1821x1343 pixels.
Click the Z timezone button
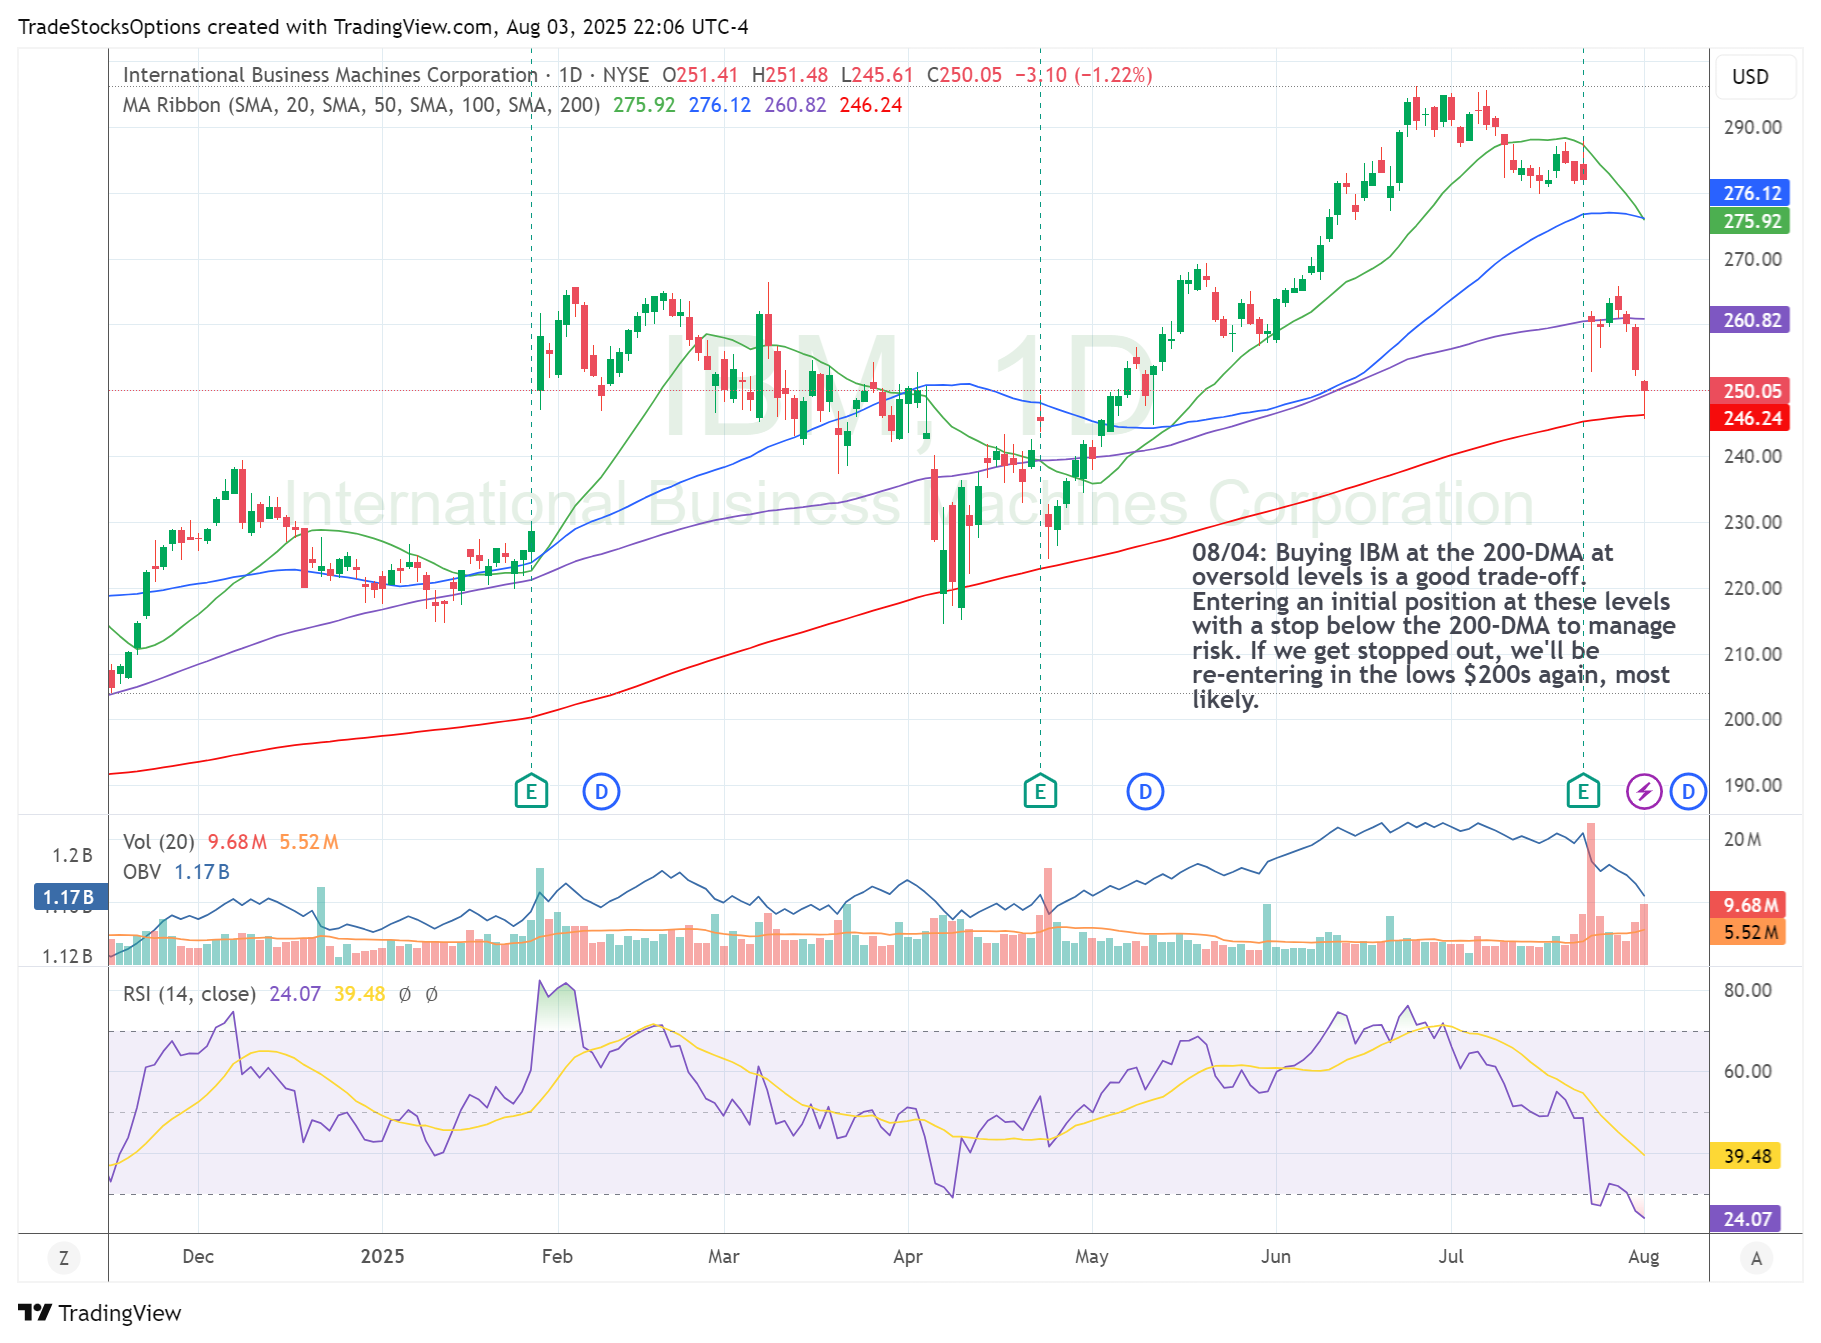pos(64,1258)
